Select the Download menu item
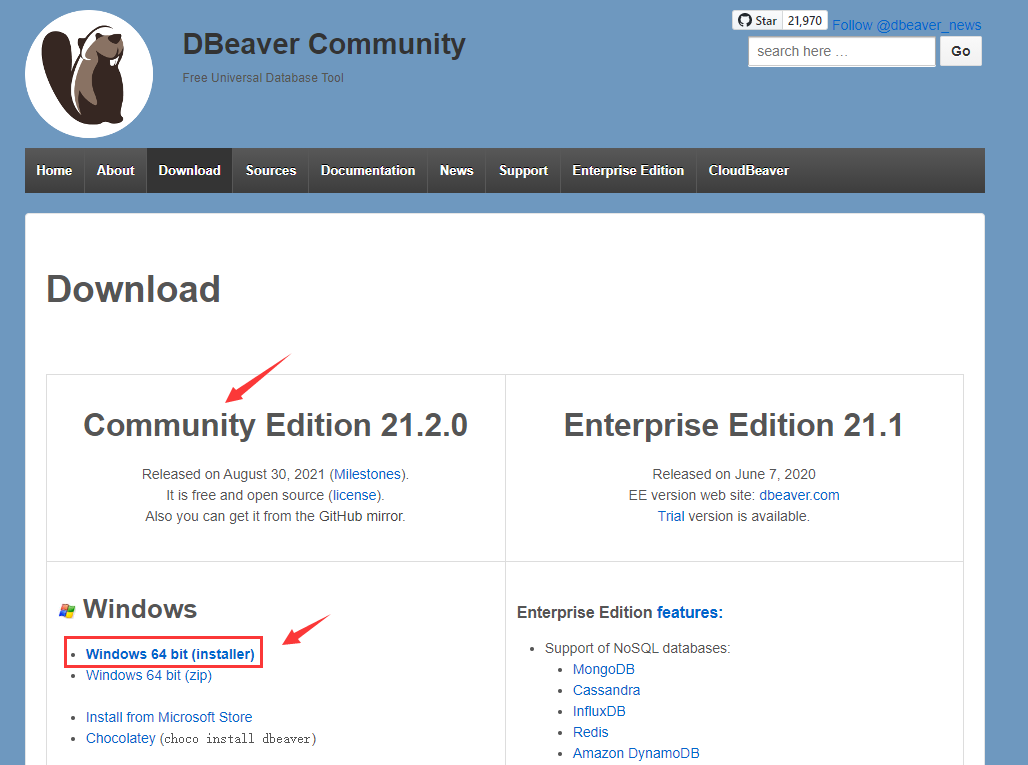The width and height of the screenshot is (1028, 765). pos(189,170)
